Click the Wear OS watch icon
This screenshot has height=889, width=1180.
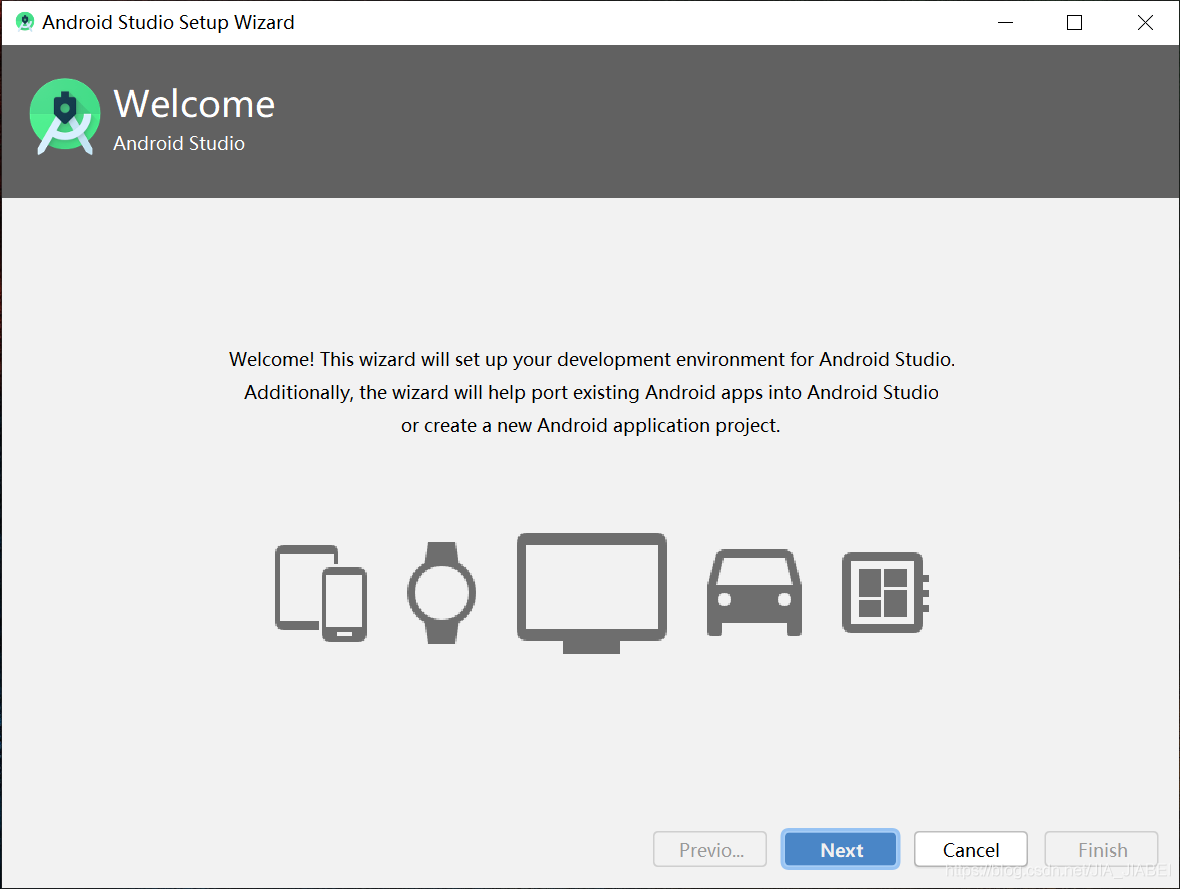(442, 592)
